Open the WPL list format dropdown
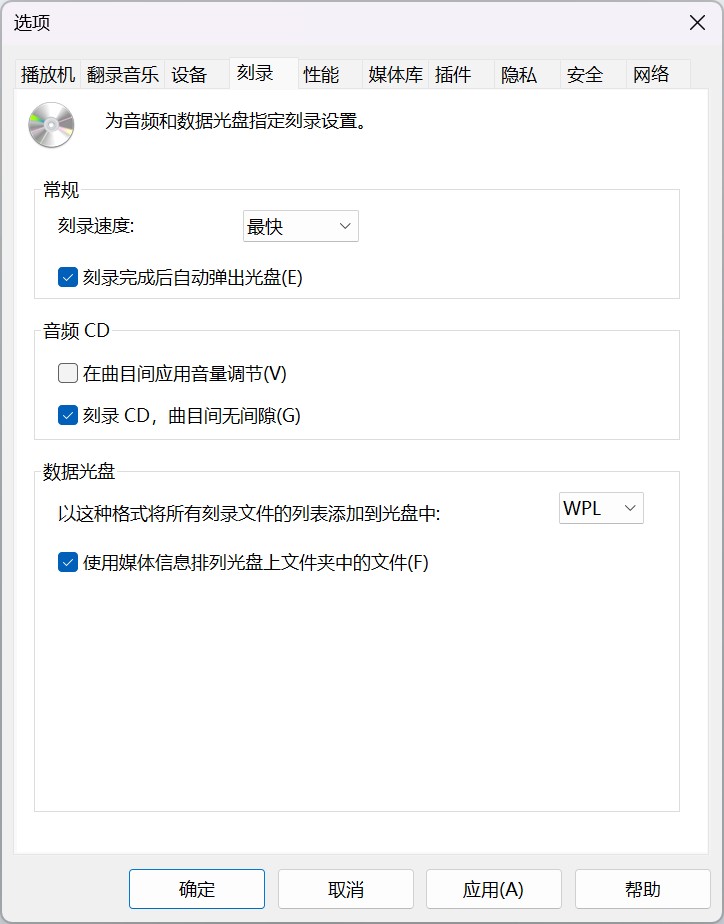Image resolution: width=724 pixels, height=924 pixels. pyautogui.click(x=601, y=508)
